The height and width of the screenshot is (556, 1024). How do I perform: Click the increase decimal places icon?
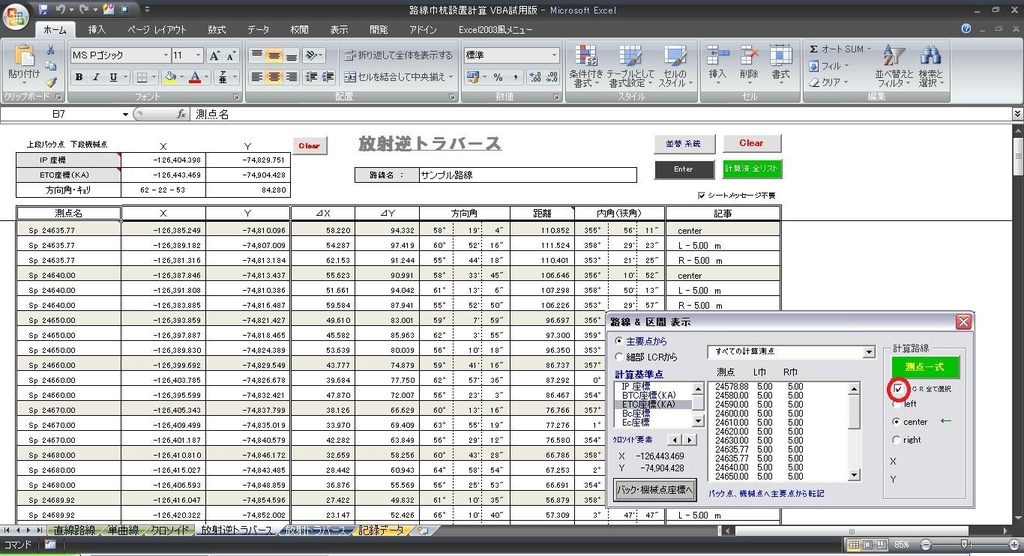click(535, 77)
